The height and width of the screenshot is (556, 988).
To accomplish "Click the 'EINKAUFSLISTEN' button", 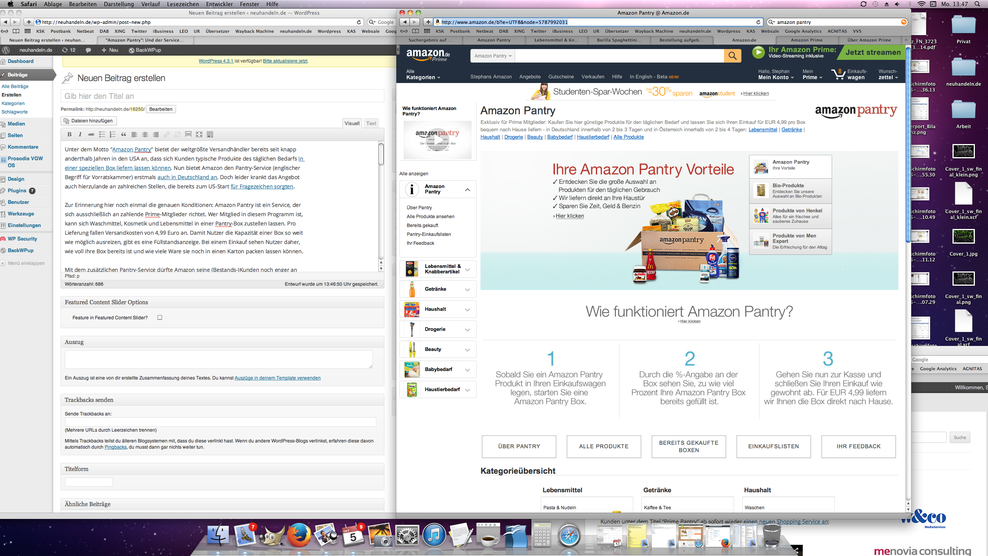I will (773, 446).
